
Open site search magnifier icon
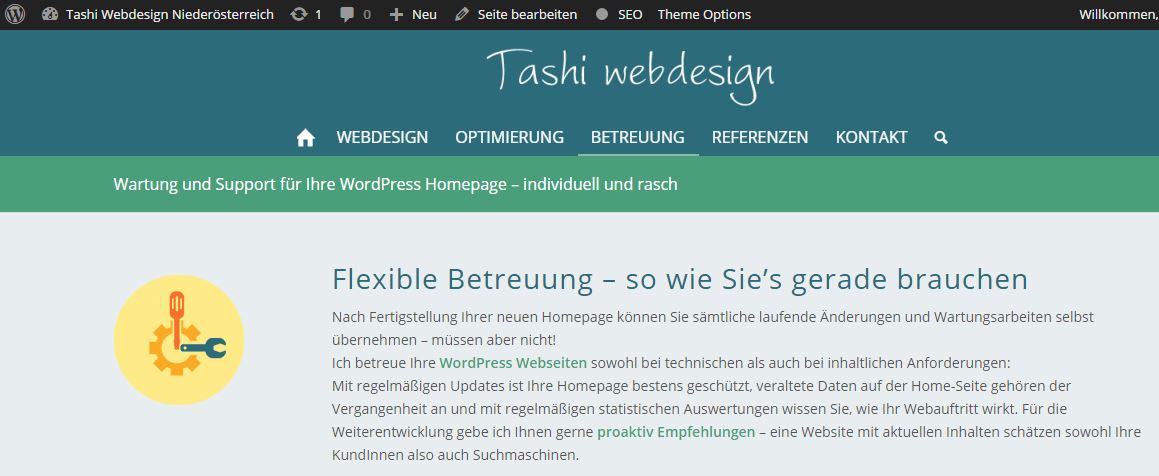pyautogui.click(x=940, y=137)
